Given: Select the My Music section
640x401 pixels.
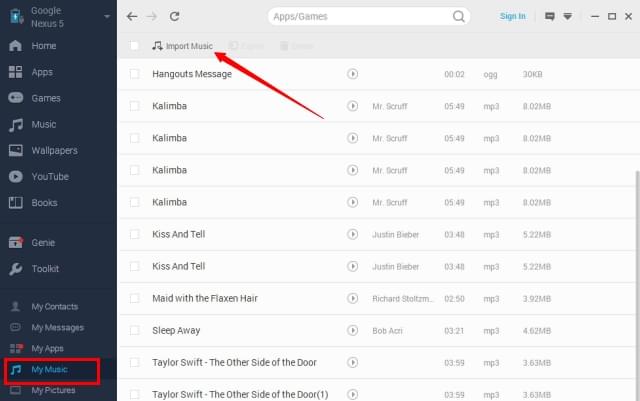Looking at the screenshot, I should click(51, 371).
